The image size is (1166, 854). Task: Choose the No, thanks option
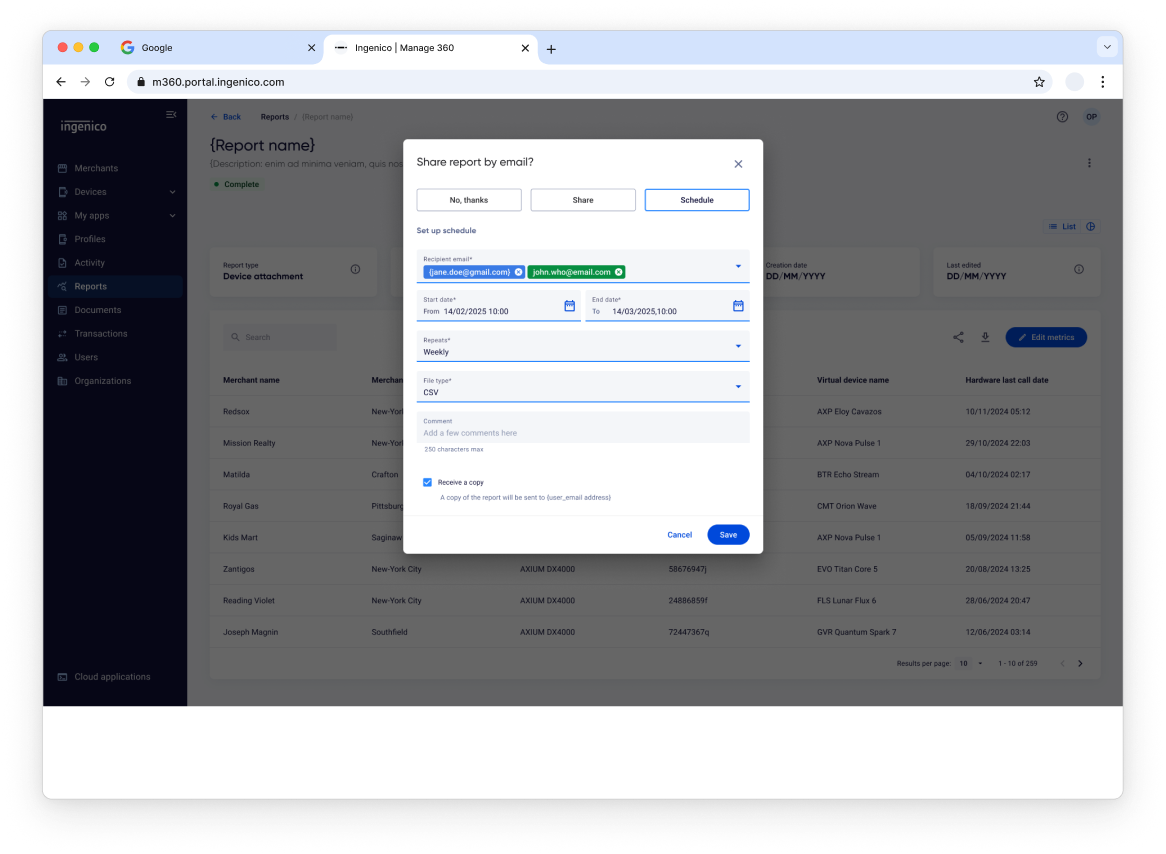pos(469,200)
